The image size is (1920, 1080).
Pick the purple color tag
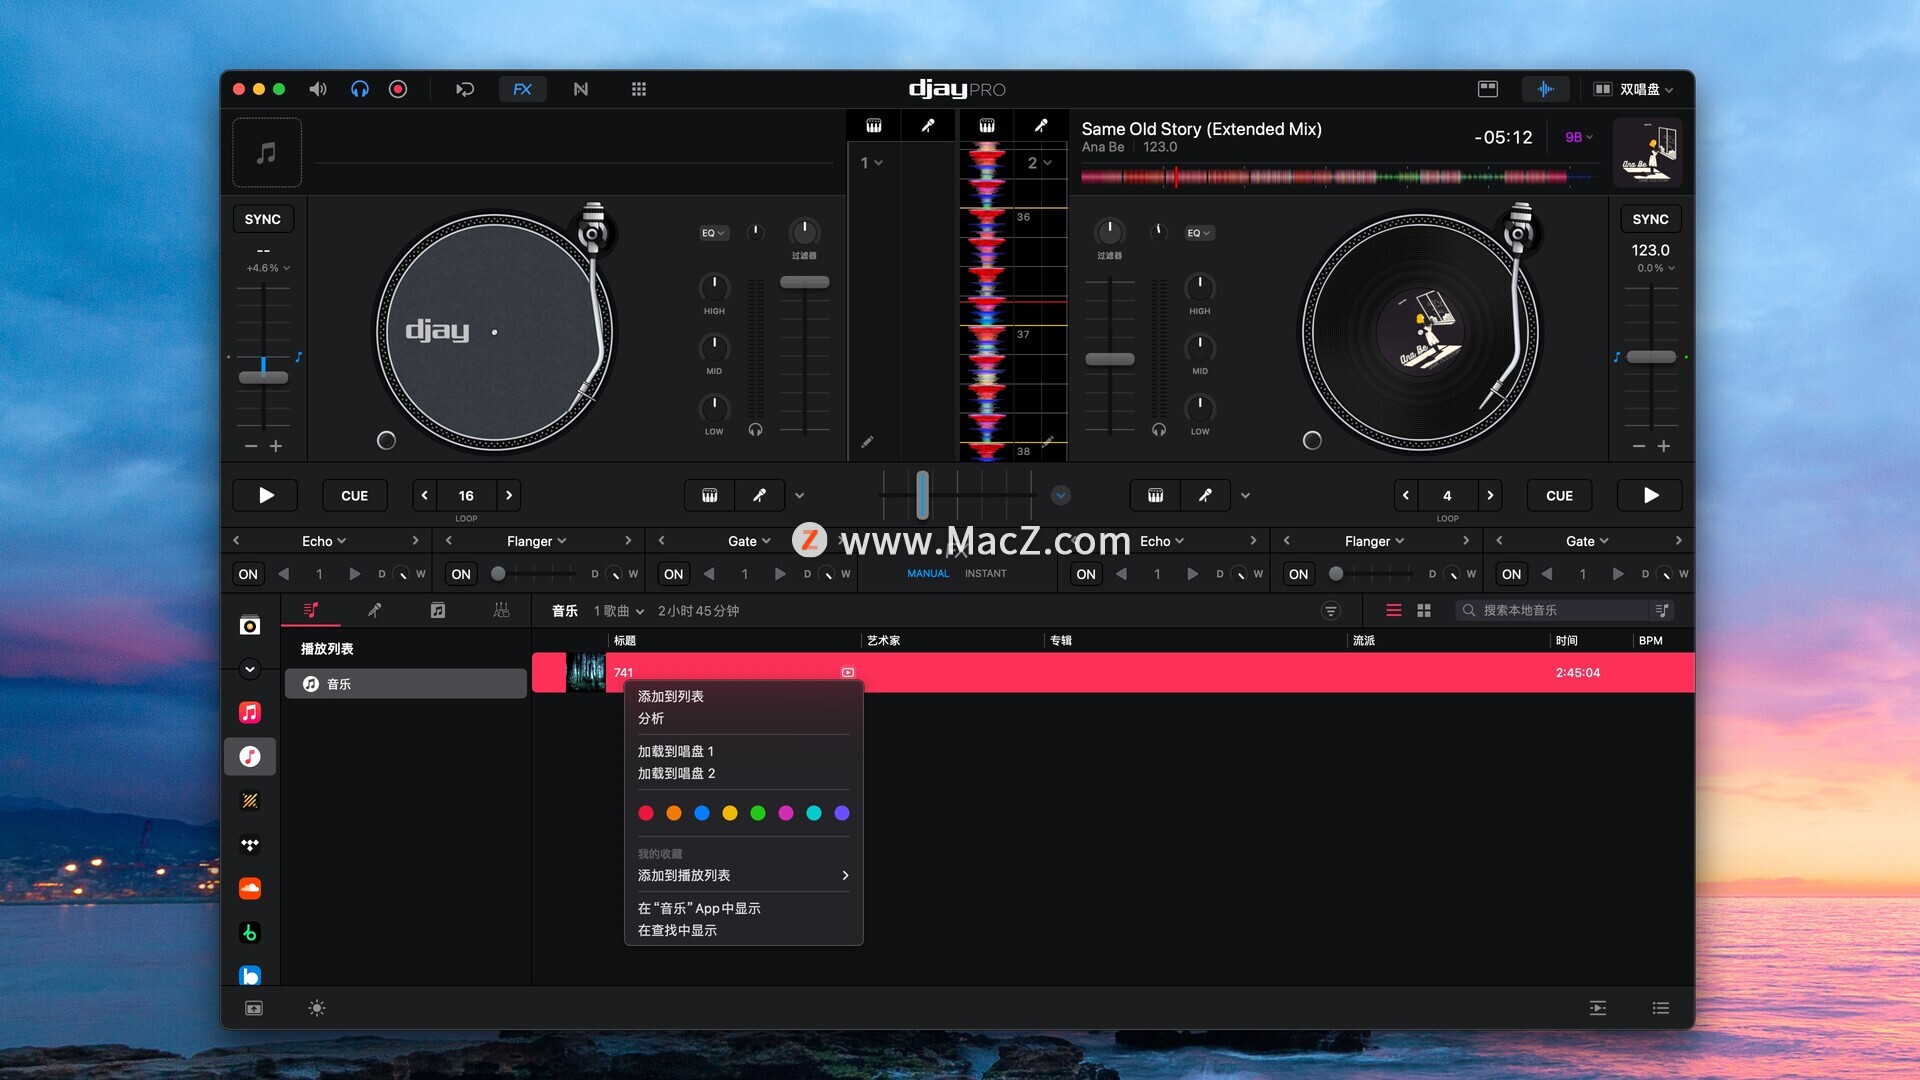[x=842, y=813]
